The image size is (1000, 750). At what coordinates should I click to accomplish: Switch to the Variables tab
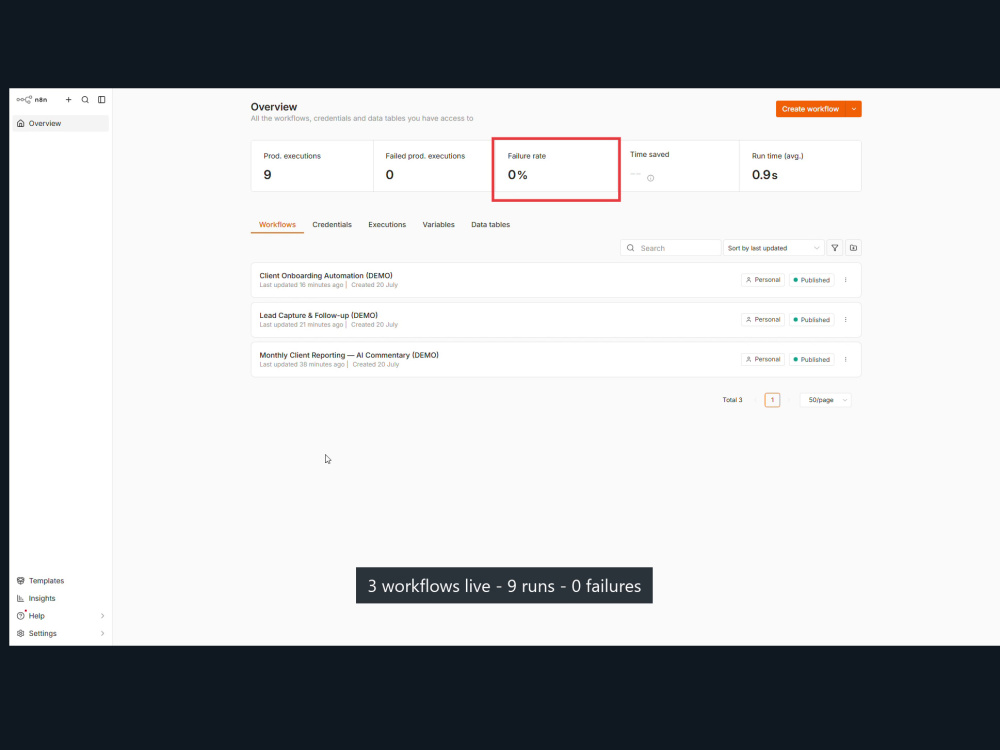coord(438,224)
